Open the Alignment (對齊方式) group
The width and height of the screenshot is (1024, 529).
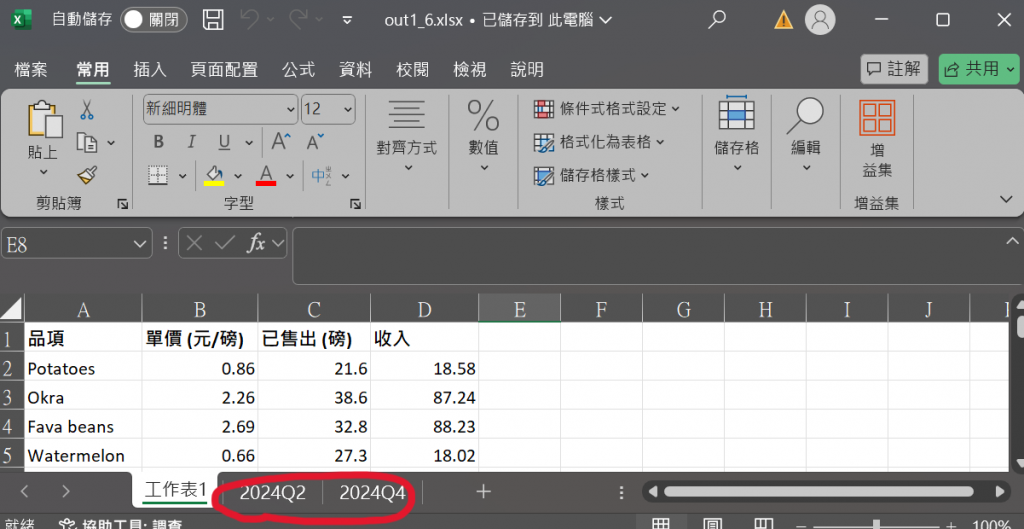pos(407,136)
